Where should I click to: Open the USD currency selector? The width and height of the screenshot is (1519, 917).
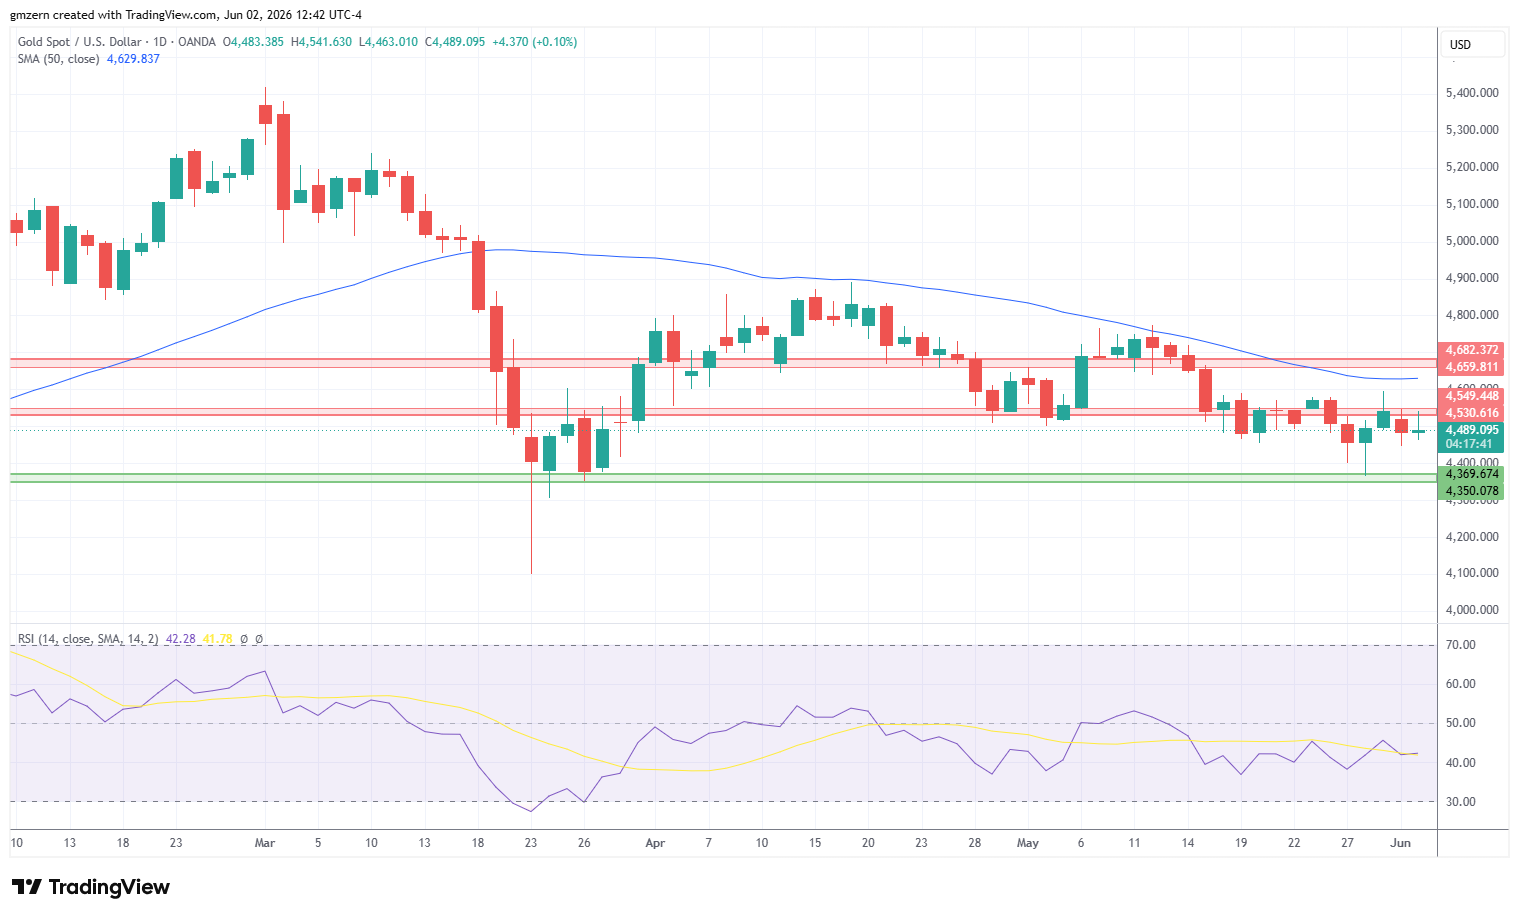pos(1474,45)
